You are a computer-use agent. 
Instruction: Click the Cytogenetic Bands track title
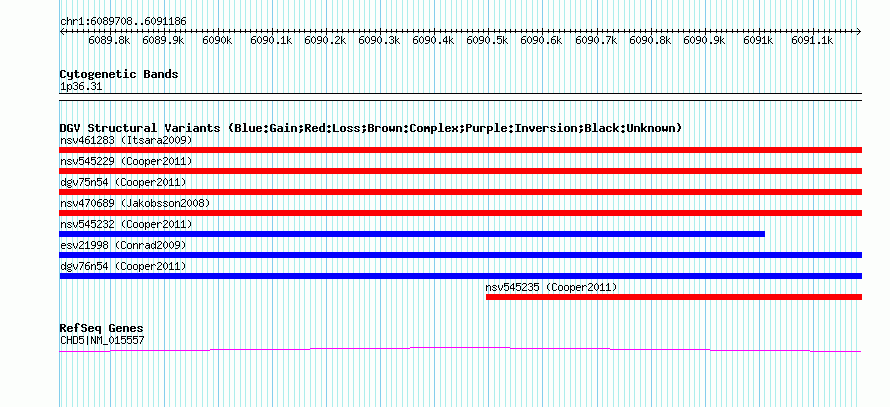(x=119, y=74)
